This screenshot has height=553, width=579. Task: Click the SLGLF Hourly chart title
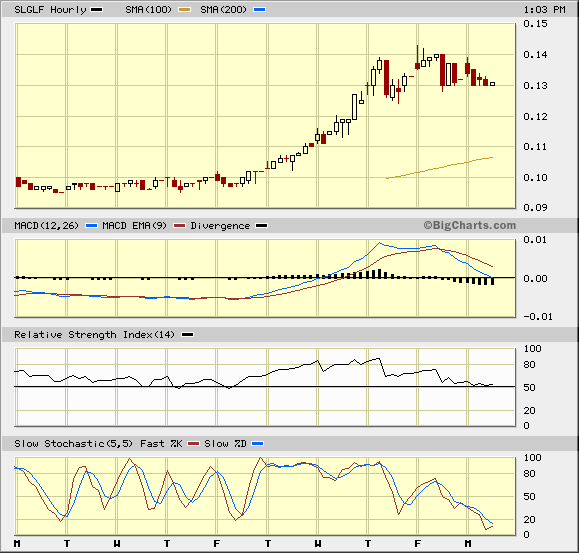point(50,10)
